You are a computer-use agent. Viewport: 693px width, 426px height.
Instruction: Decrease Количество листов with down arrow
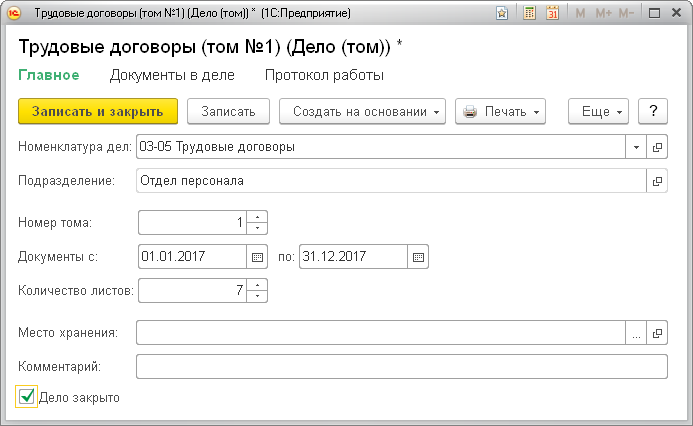[x=257, y=296]
